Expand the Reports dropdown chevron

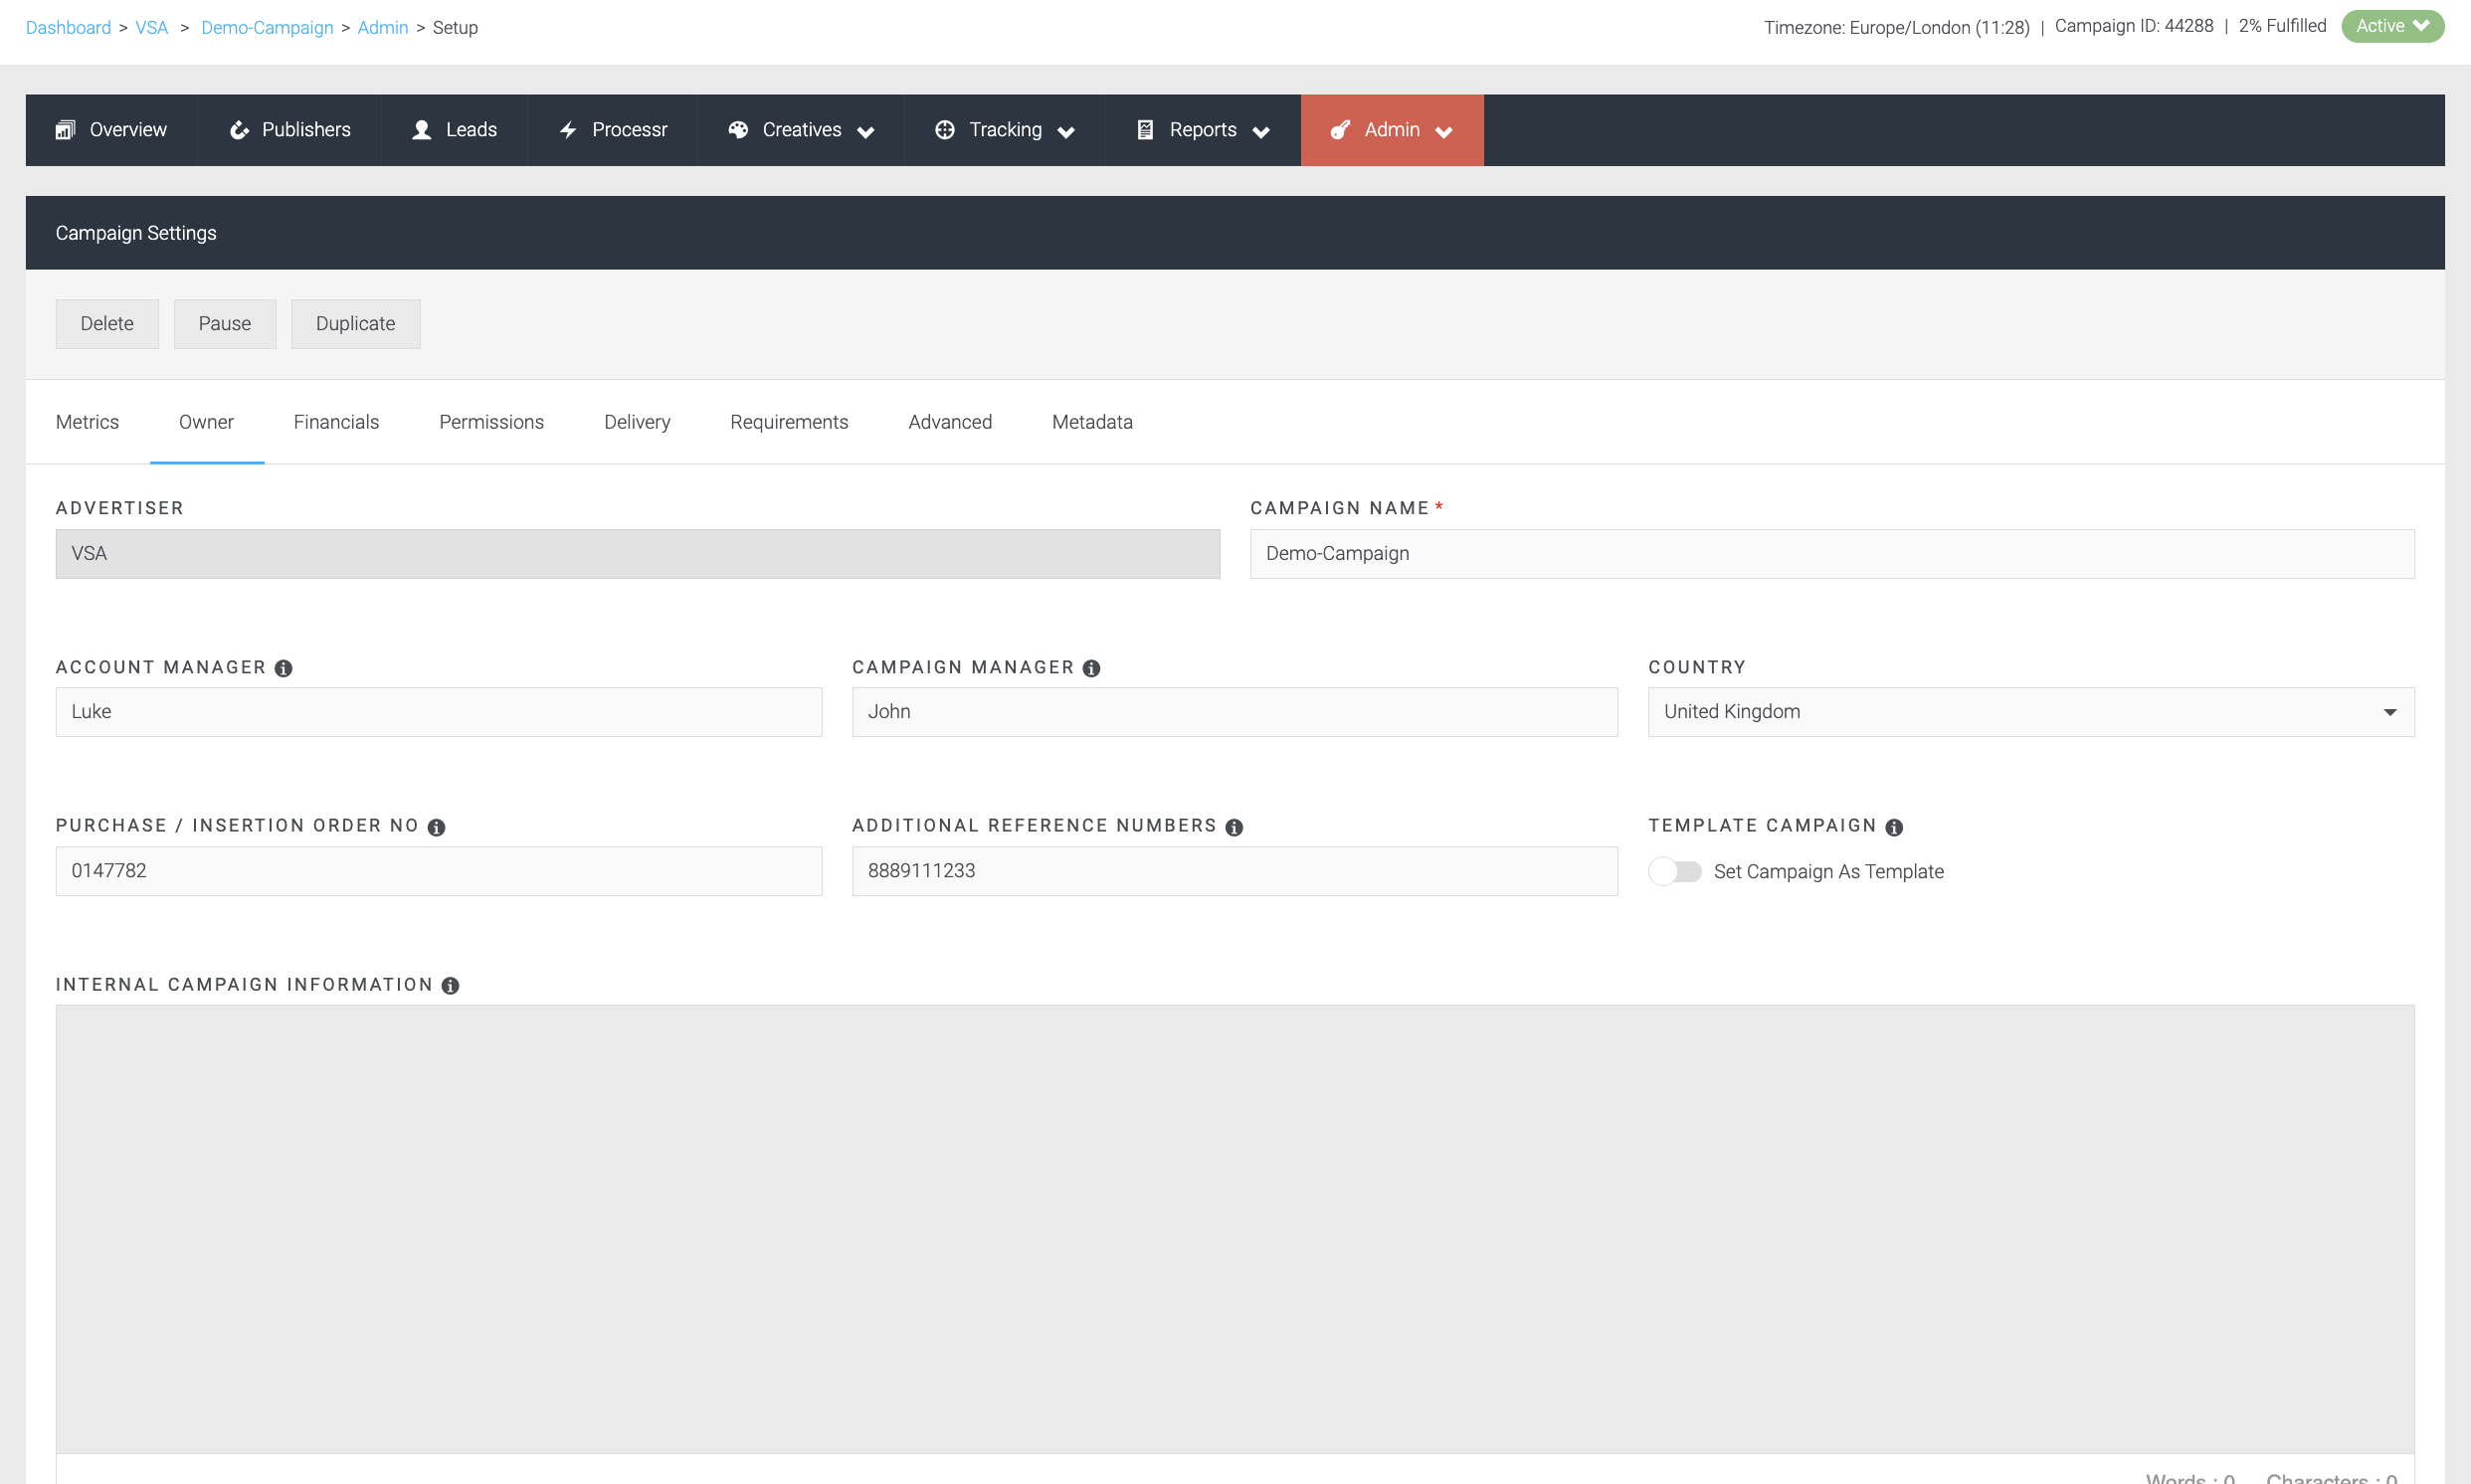[x=1261, y=132]
